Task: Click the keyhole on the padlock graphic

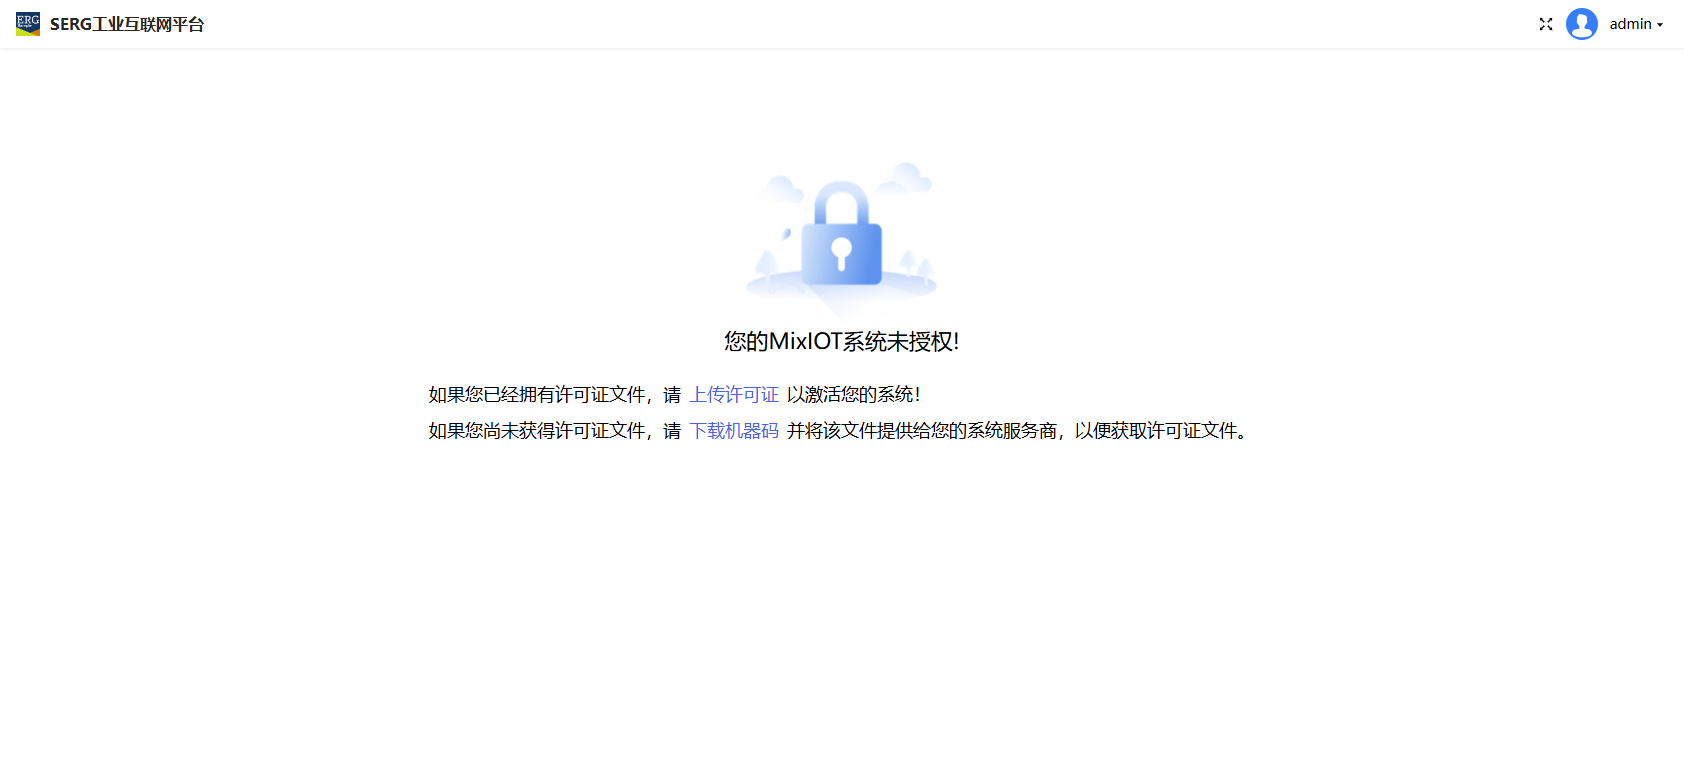Action: tap(842, 253)
